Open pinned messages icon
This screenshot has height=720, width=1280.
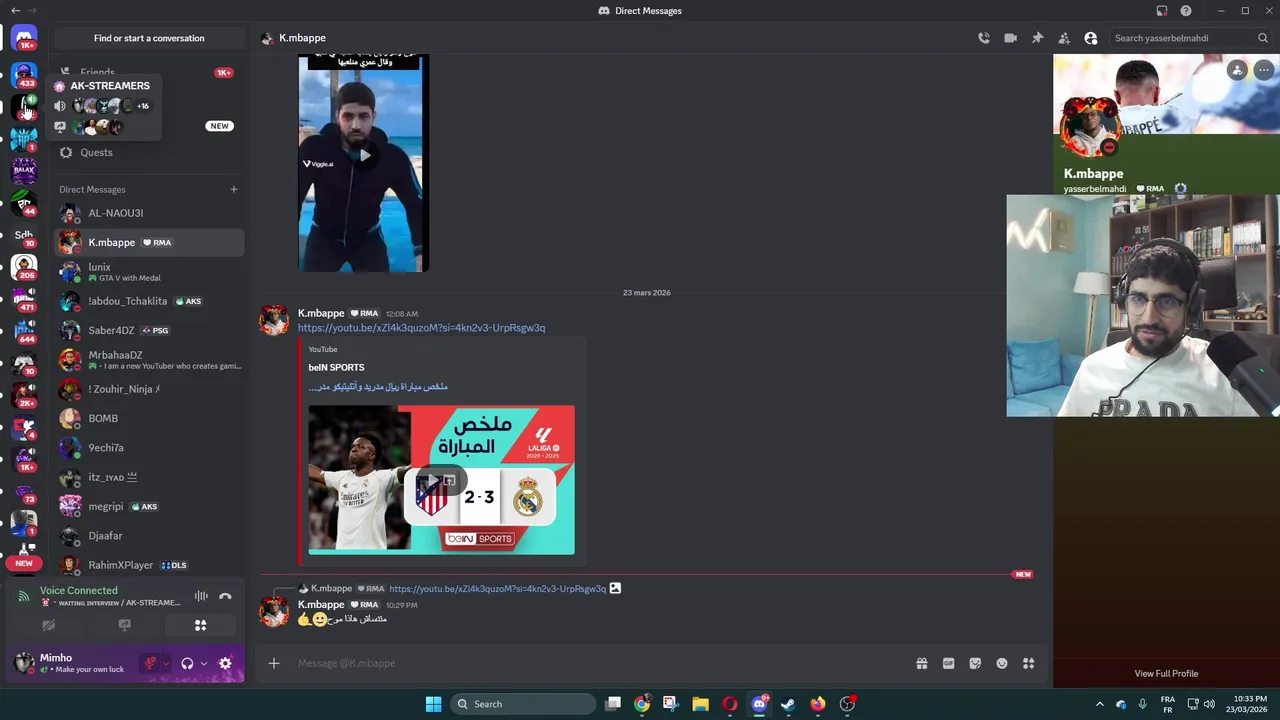pos(1037,38)
